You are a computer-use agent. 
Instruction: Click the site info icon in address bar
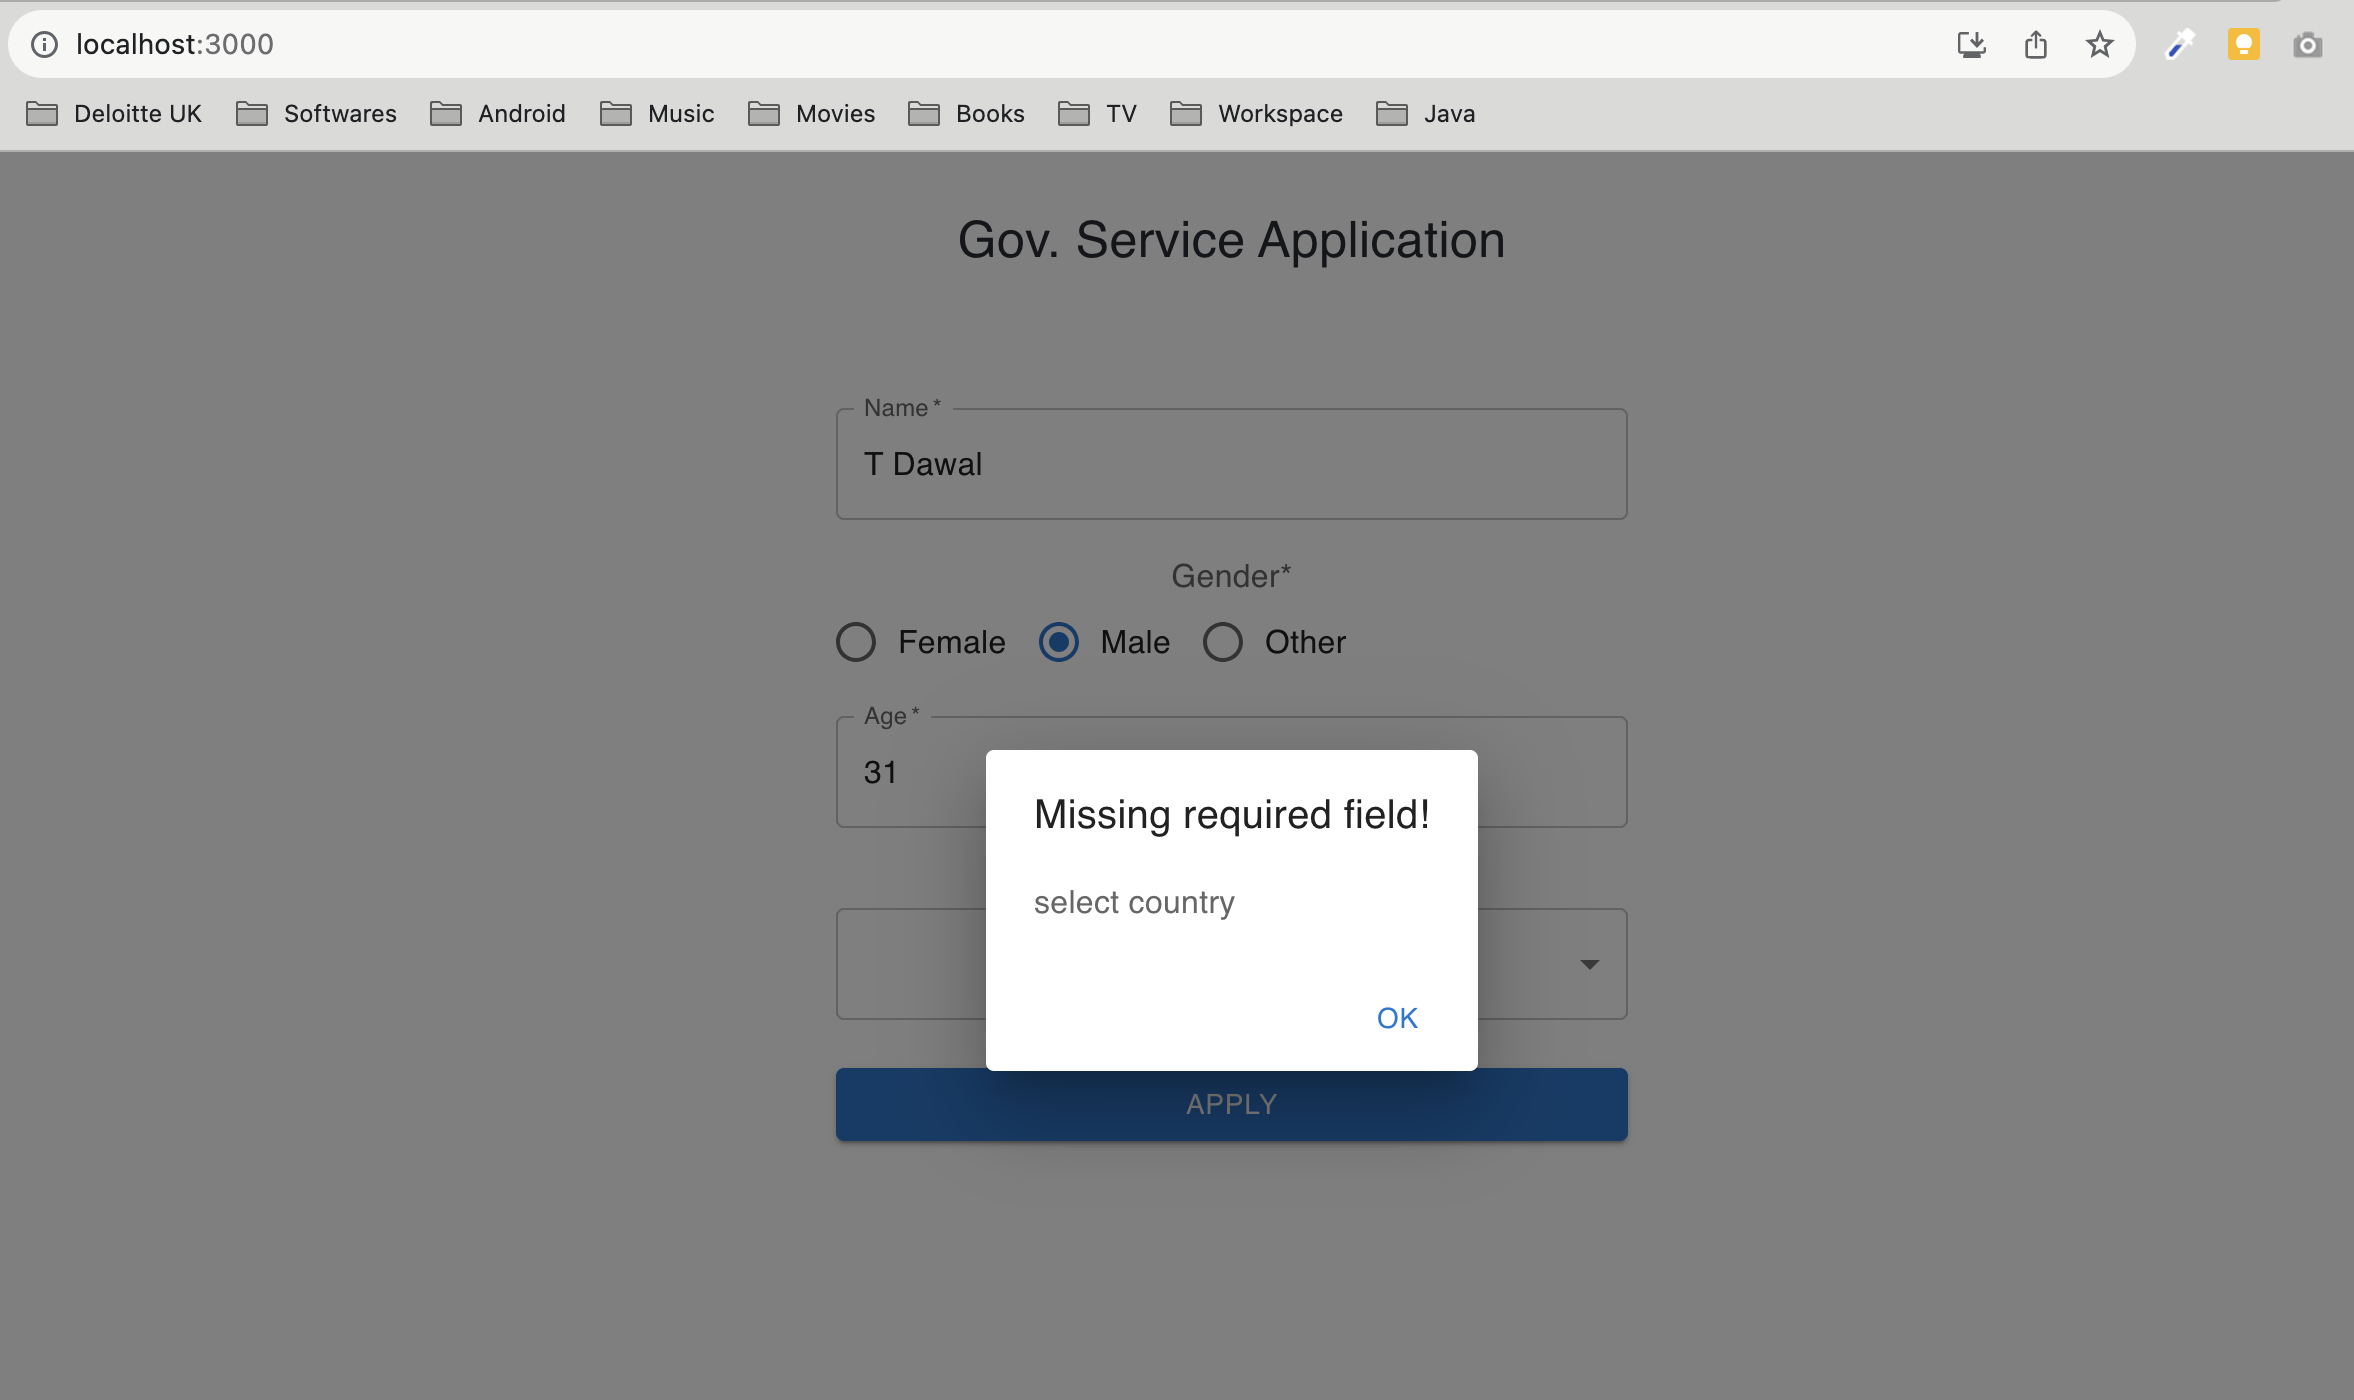(44, 44)
